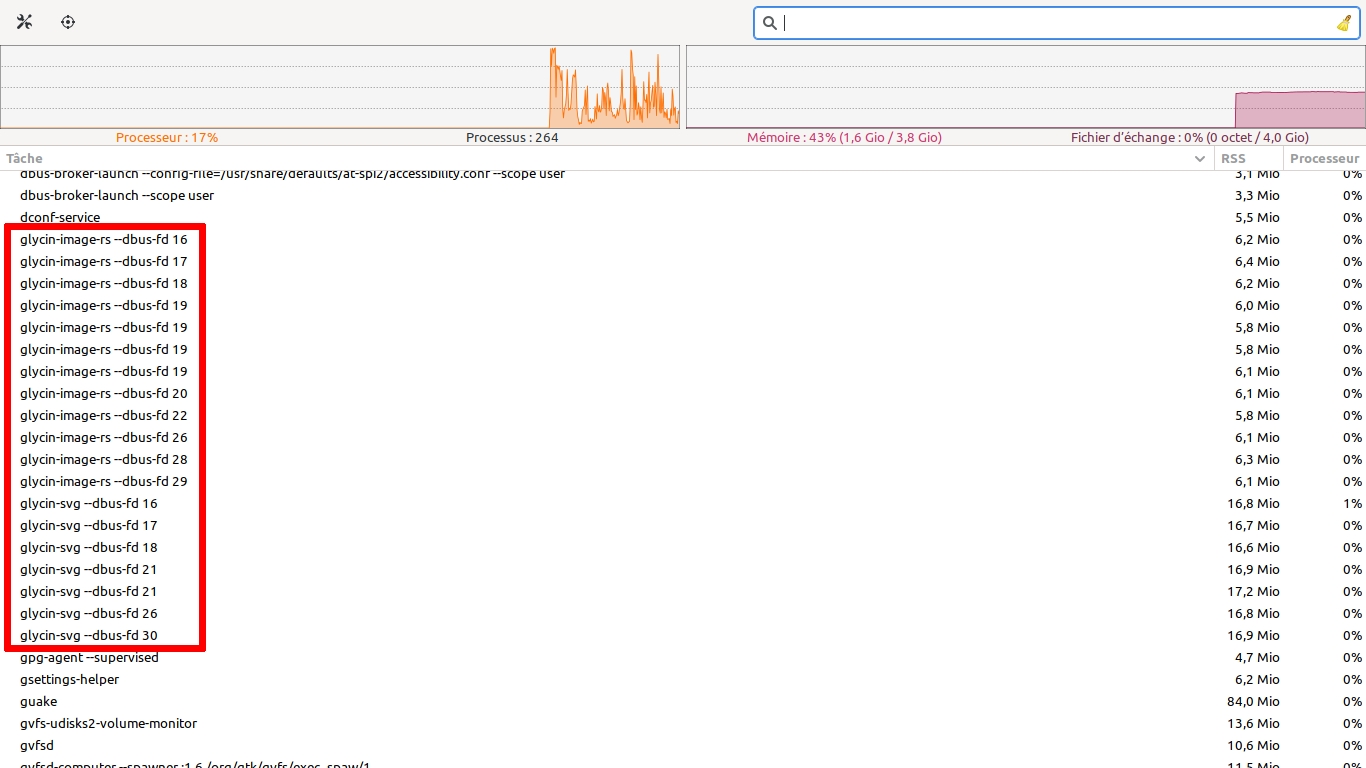Select 'glycin-svg --dbus-fd 26' row
The width and height of the screenshot is (1366, 768).
pos(683,613)
